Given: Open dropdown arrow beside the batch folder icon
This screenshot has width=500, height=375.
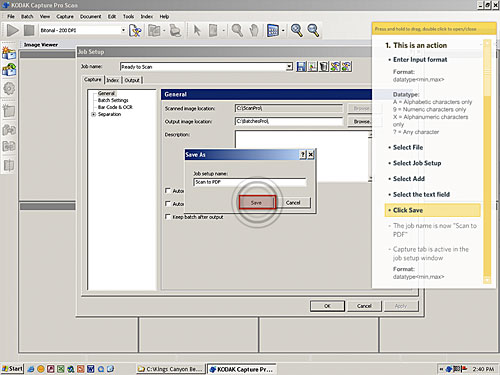Looking at the screenshot, I should [x=164, y=31].
